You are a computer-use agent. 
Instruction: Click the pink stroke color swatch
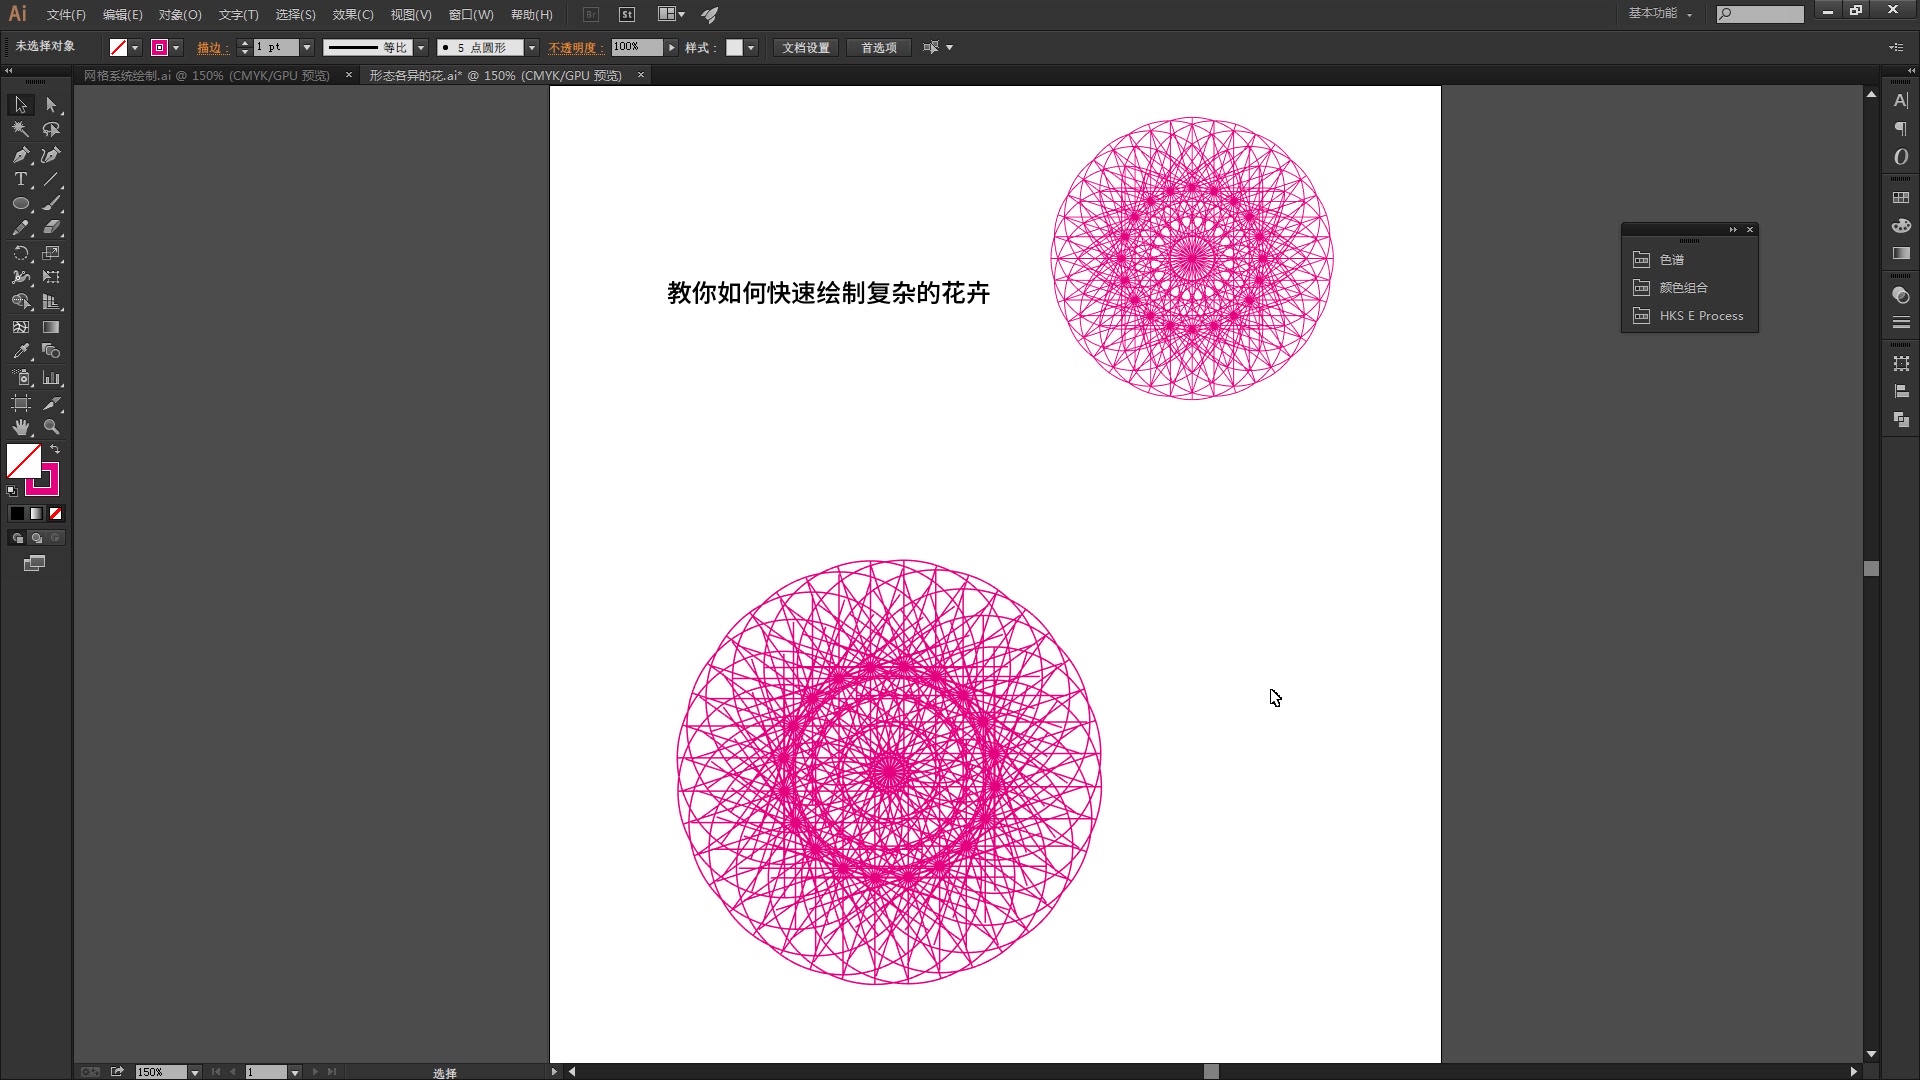pos(161,47)
